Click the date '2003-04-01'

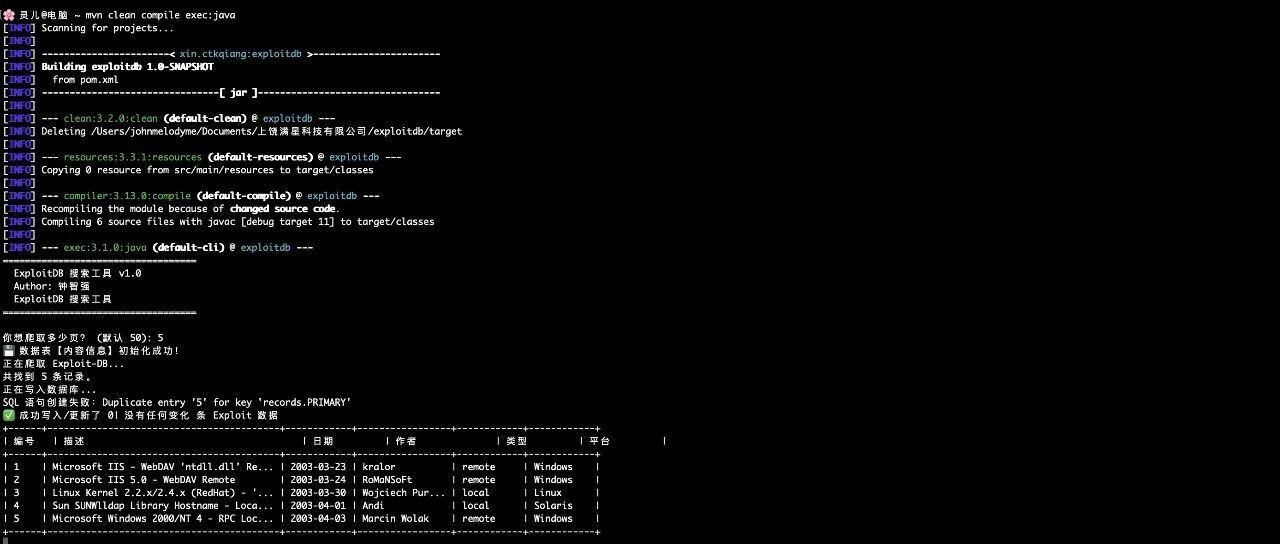pyautogui.click(x=318, y=506)
